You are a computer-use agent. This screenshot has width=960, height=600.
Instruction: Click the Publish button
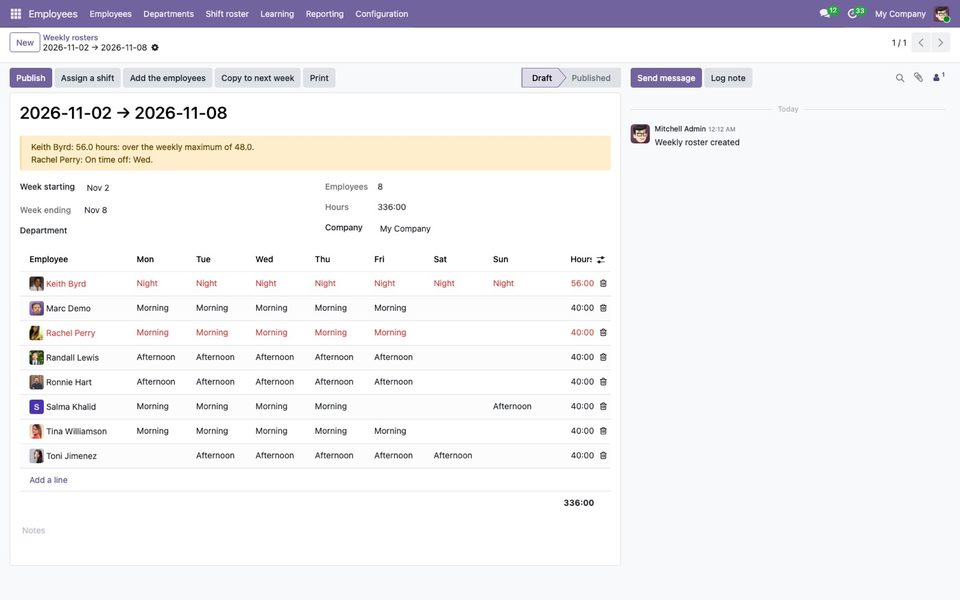(31, 78)
